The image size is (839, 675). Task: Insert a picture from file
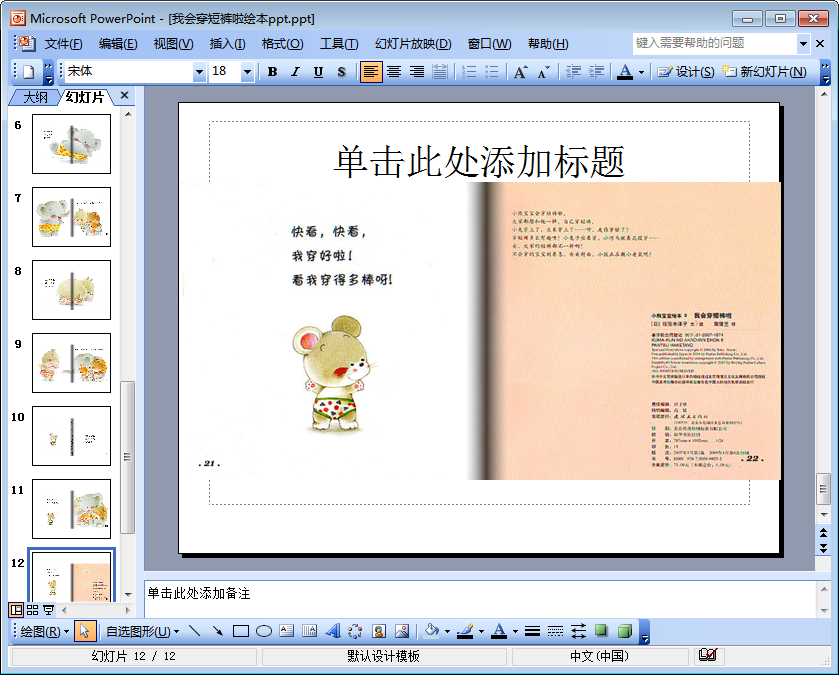tap(402, 631)
